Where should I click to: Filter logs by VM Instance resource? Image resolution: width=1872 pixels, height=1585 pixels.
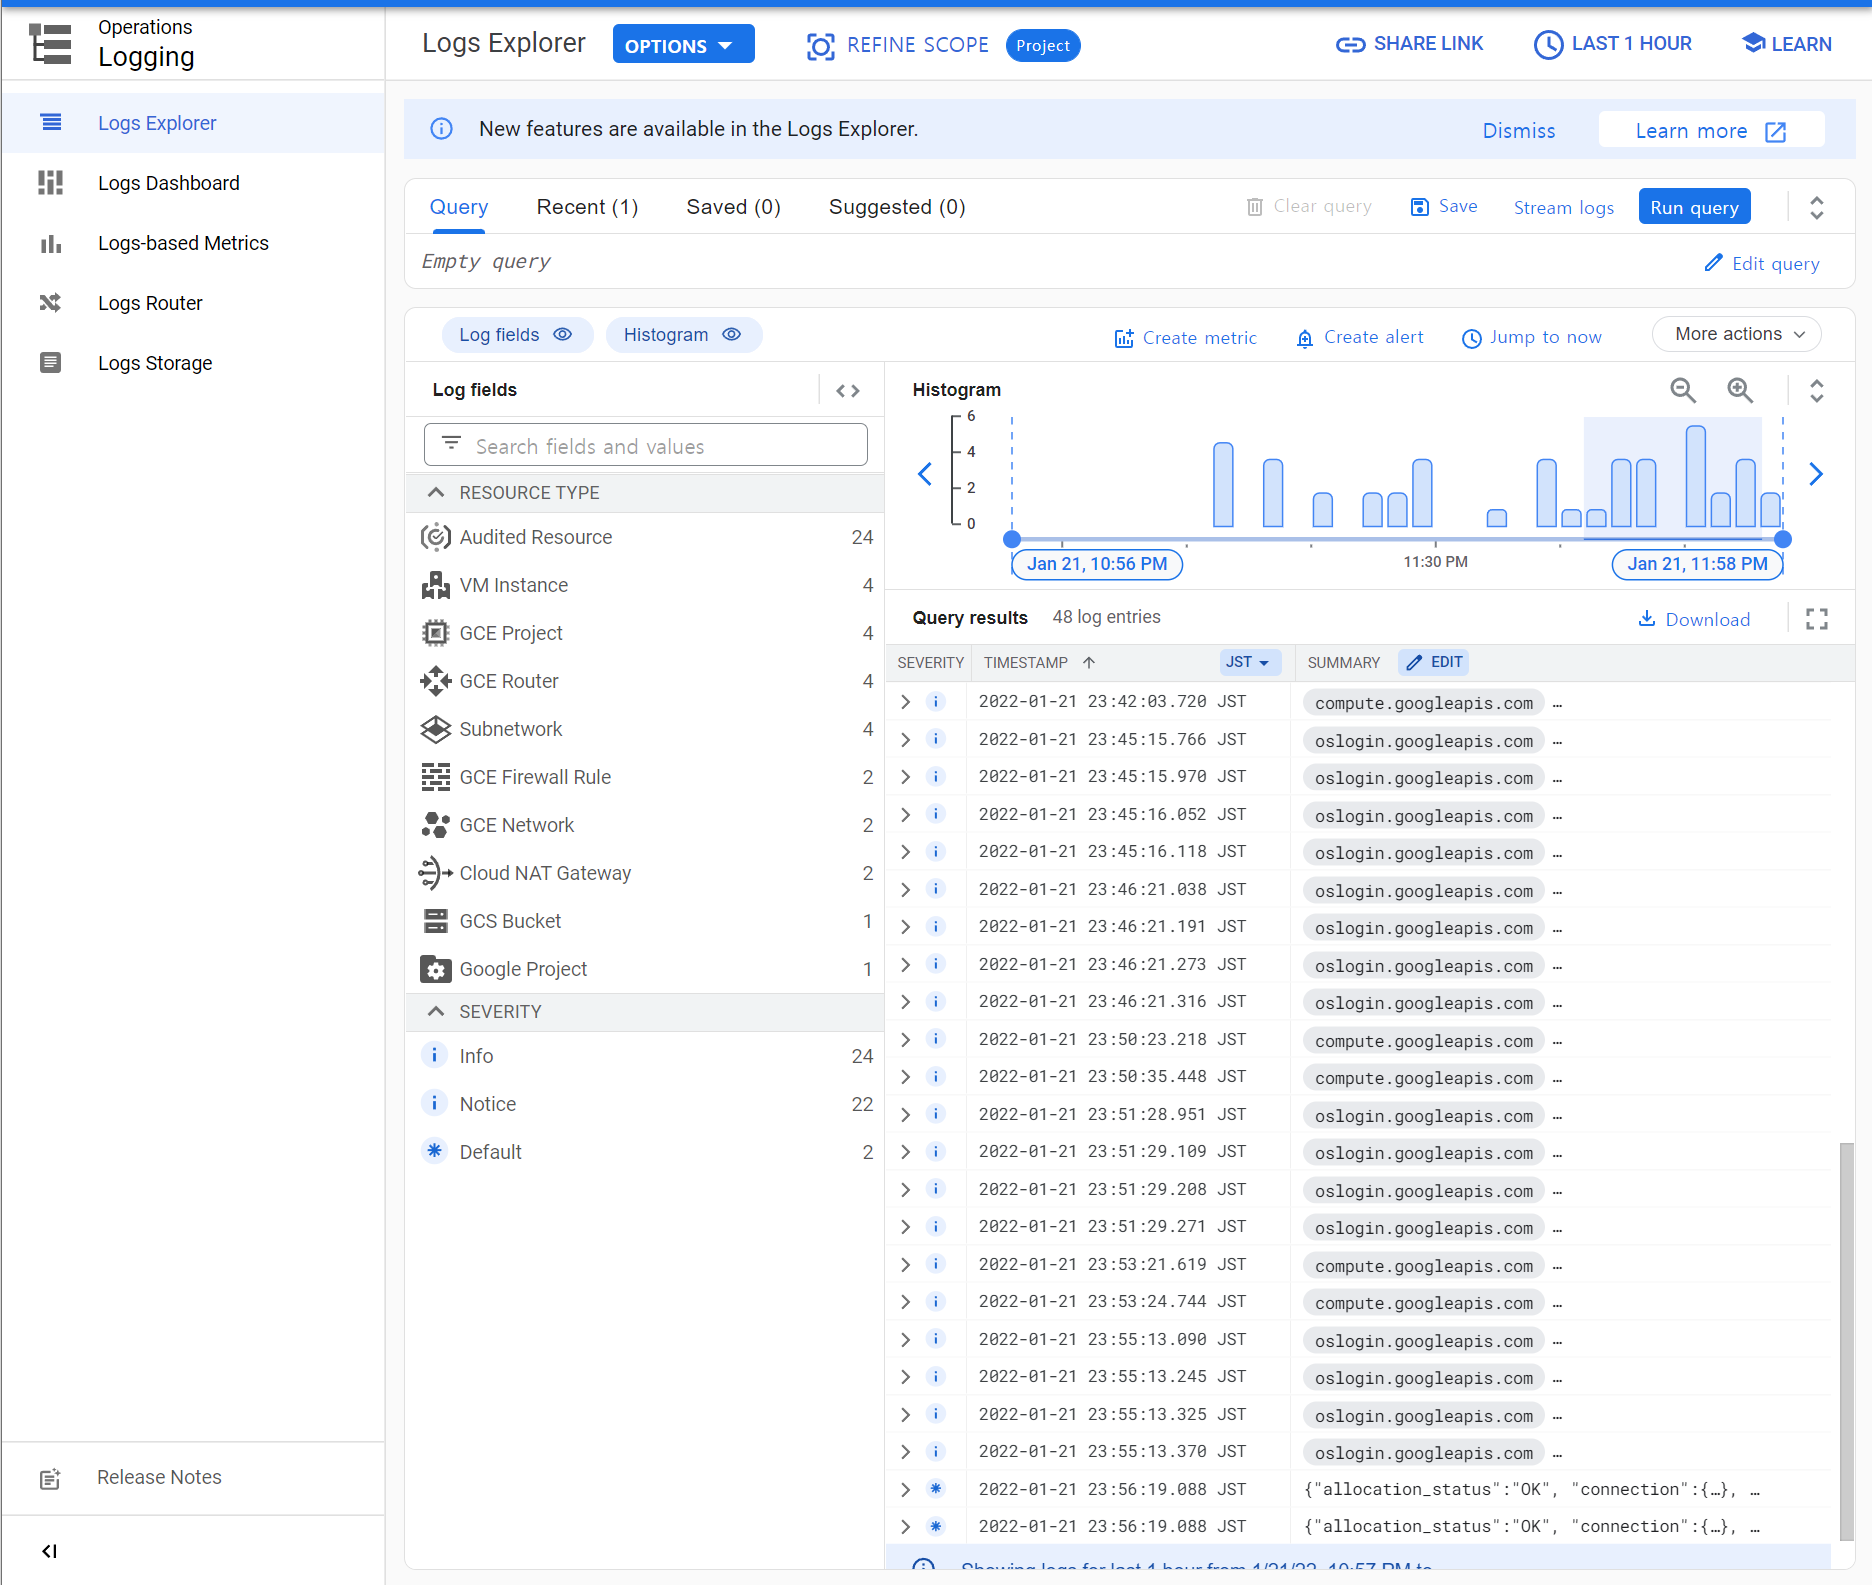click(645, 585)
